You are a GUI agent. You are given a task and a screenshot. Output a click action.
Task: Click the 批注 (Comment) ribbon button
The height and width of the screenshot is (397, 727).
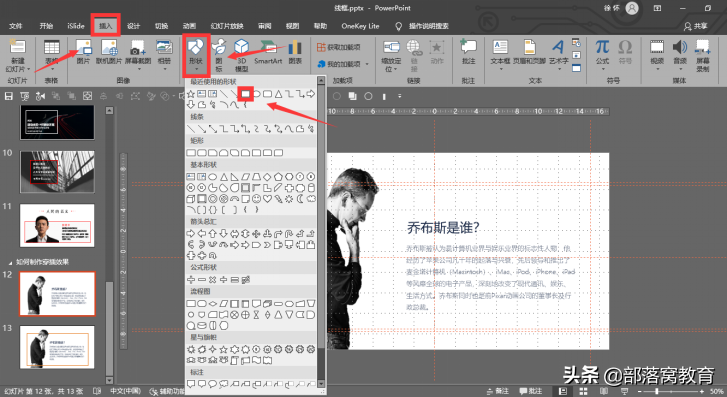(468, 52)
